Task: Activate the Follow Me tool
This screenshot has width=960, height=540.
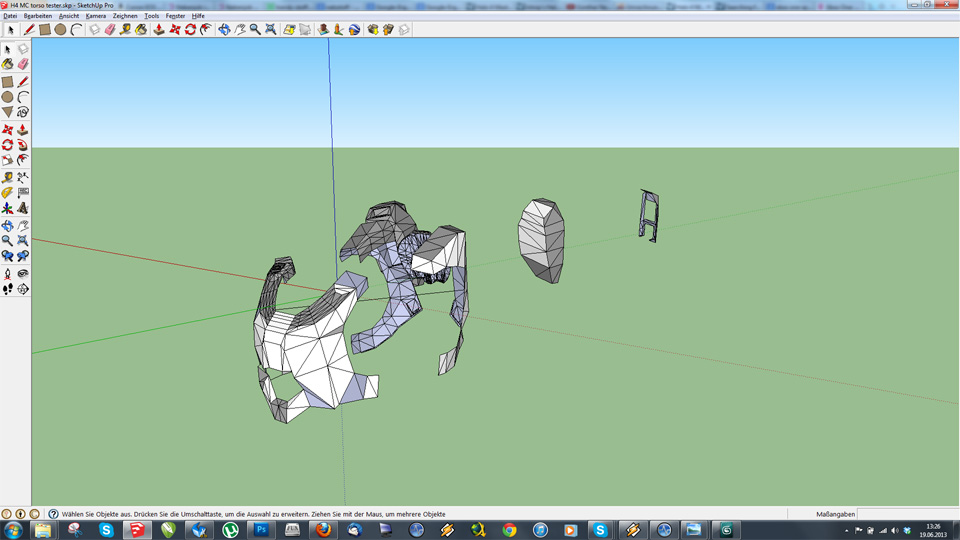Action: click(23, 145)
